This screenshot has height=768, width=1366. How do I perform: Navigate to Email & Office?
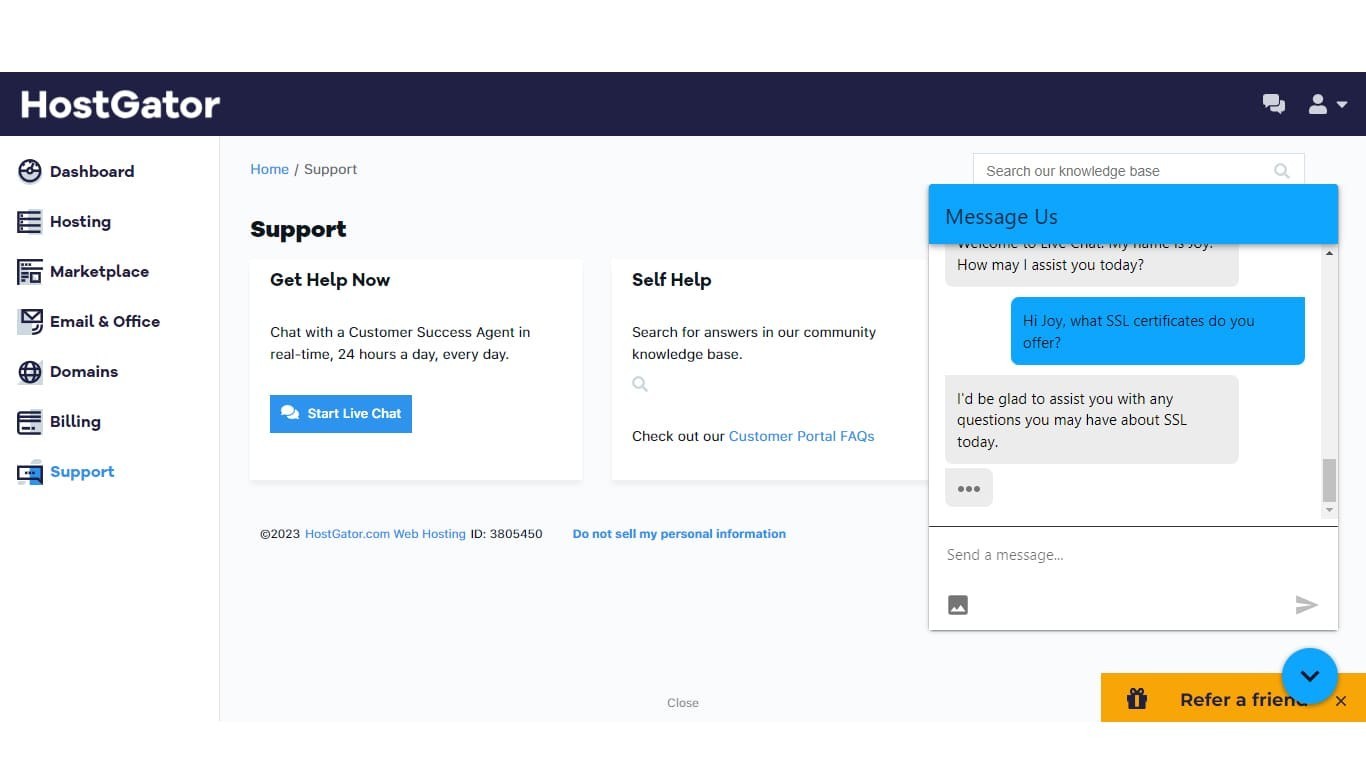(105, 321)
